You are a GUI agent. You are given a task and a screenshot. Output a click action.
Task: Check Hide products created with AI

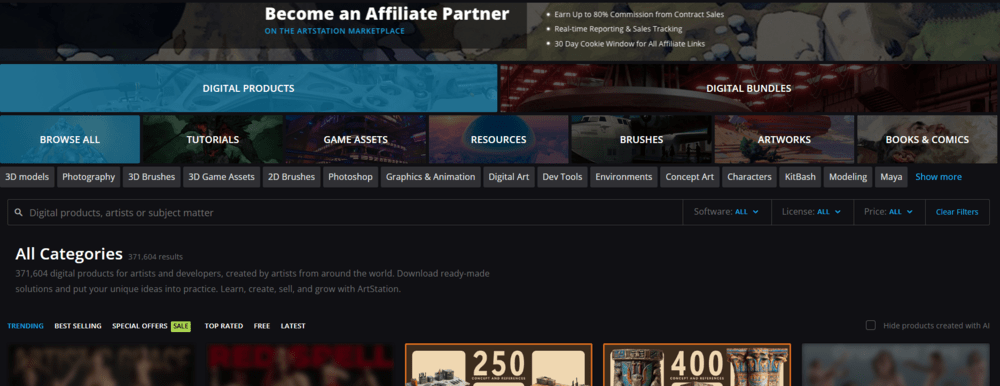pos(871,325)
